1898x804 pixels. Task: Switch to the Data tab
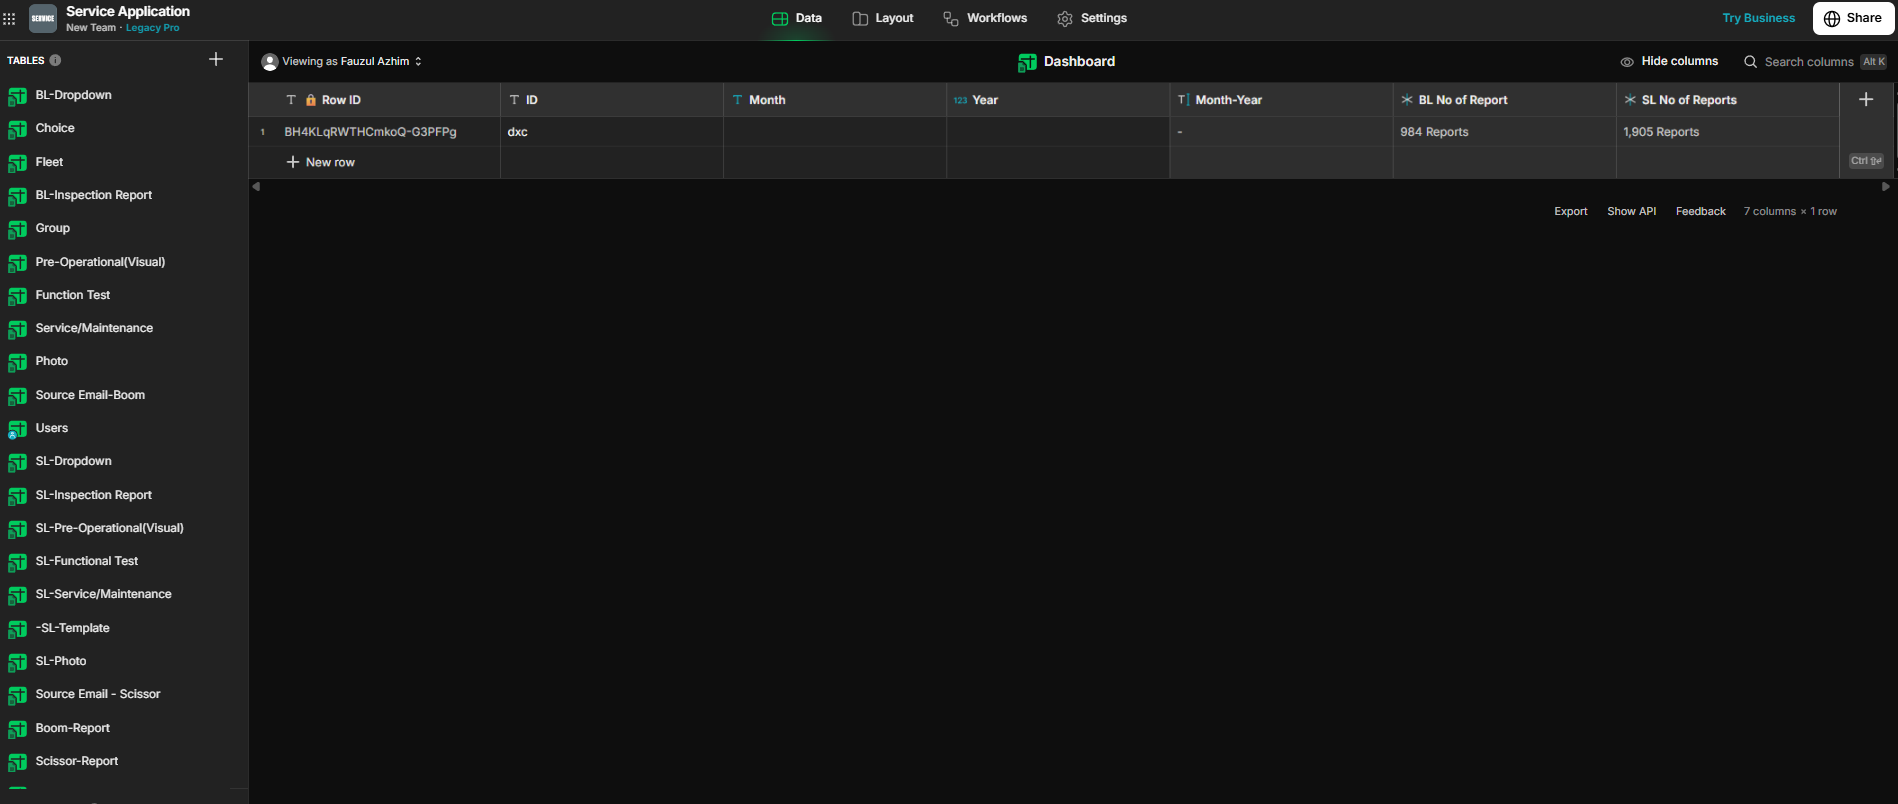[x=797, y=19]
